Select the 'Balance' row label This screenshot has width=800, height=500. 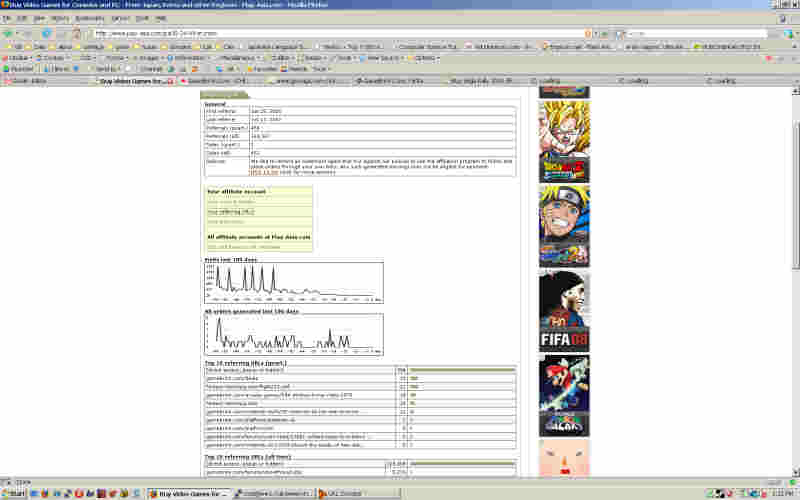click(x=215, y=161)
